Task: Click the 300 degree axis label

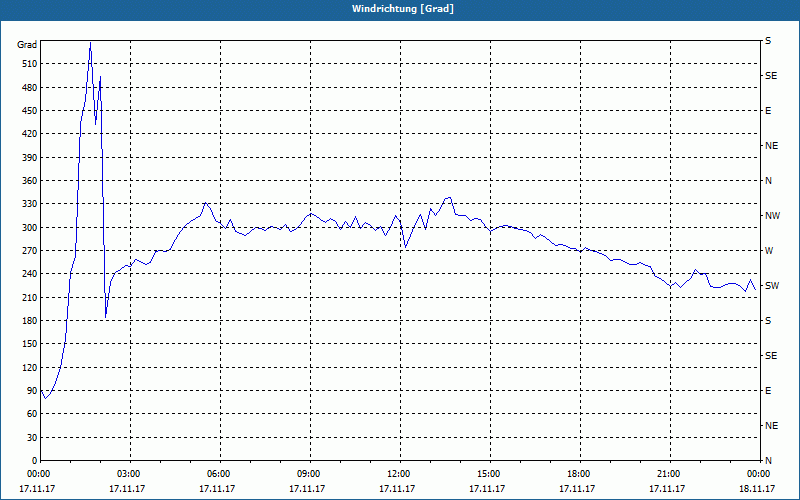Action: pos(30,227)
